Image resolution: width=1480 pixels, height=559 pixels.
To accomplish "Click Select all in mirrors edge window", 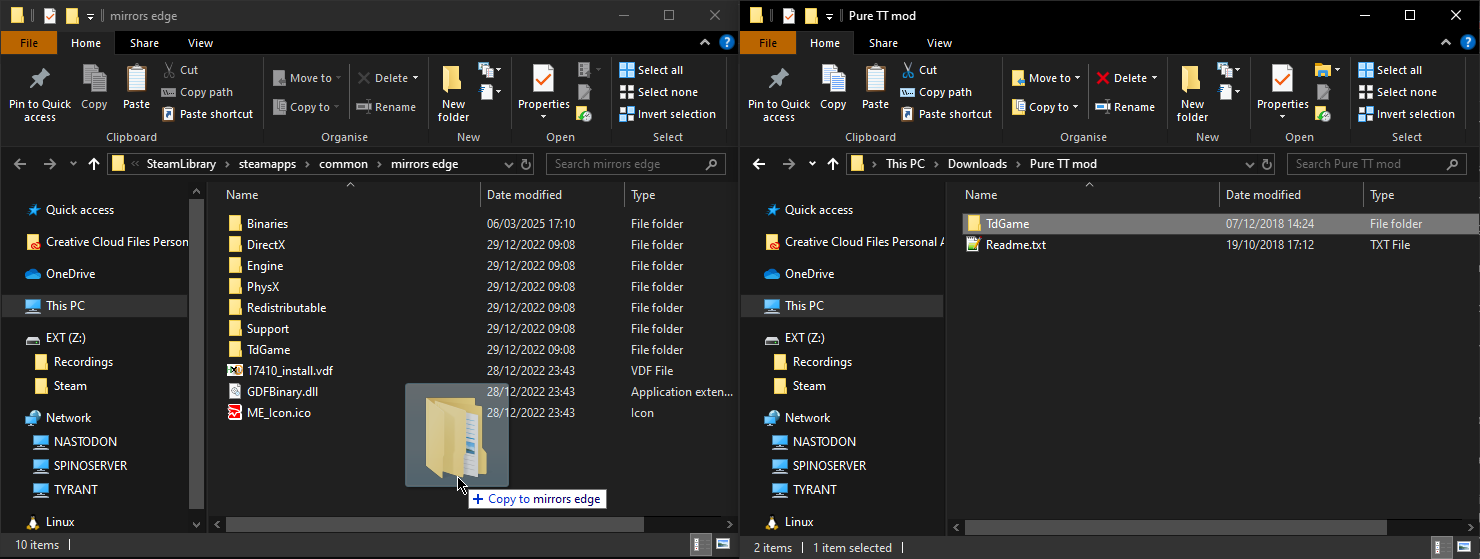I will pyautogui.click(x=651, y=70).
